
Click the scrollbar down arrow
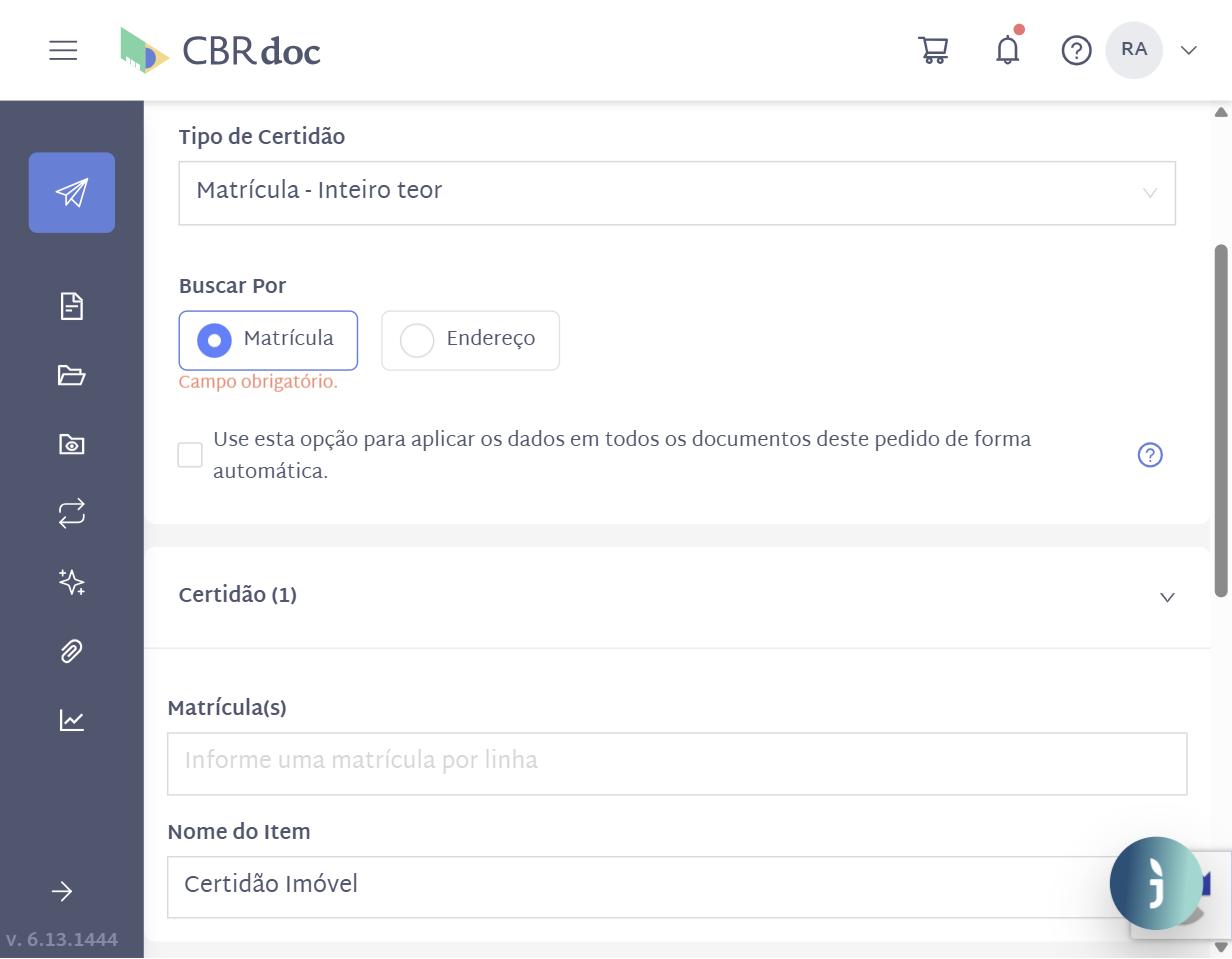pos(1221,947)
